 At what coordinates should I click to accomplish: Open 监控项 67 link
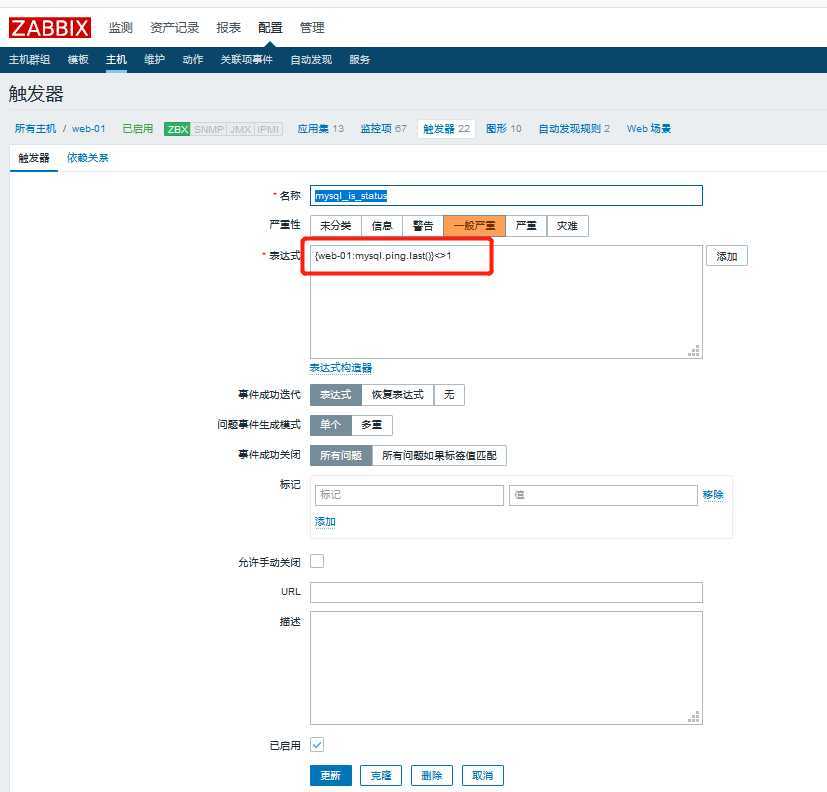click(x=383, y=129)
